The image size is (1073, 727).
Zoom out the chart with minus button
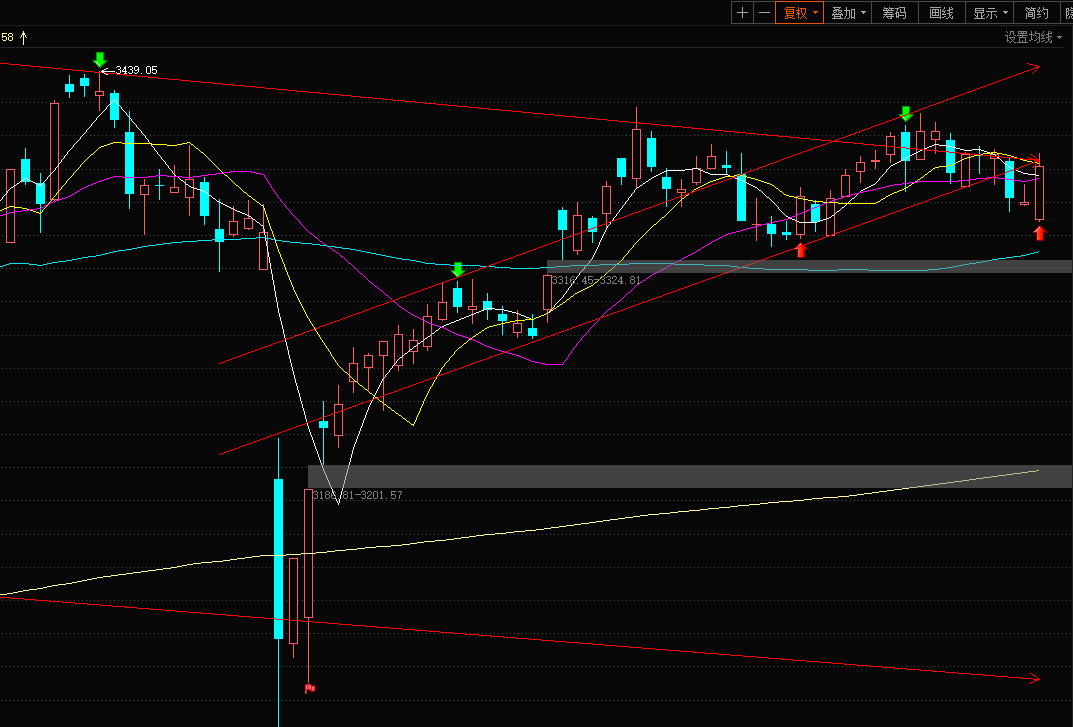764,13
